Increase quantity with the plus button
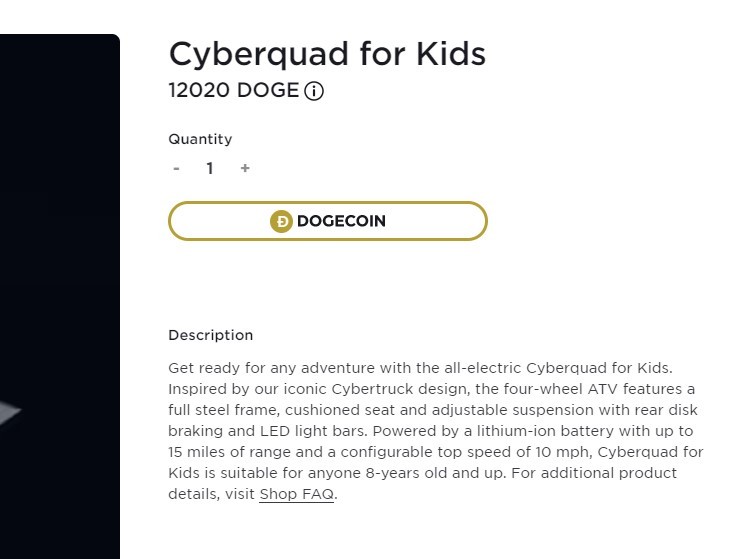The width and height of the screenshot is (749, 559). pyautogui.click(x=245, y=168)
